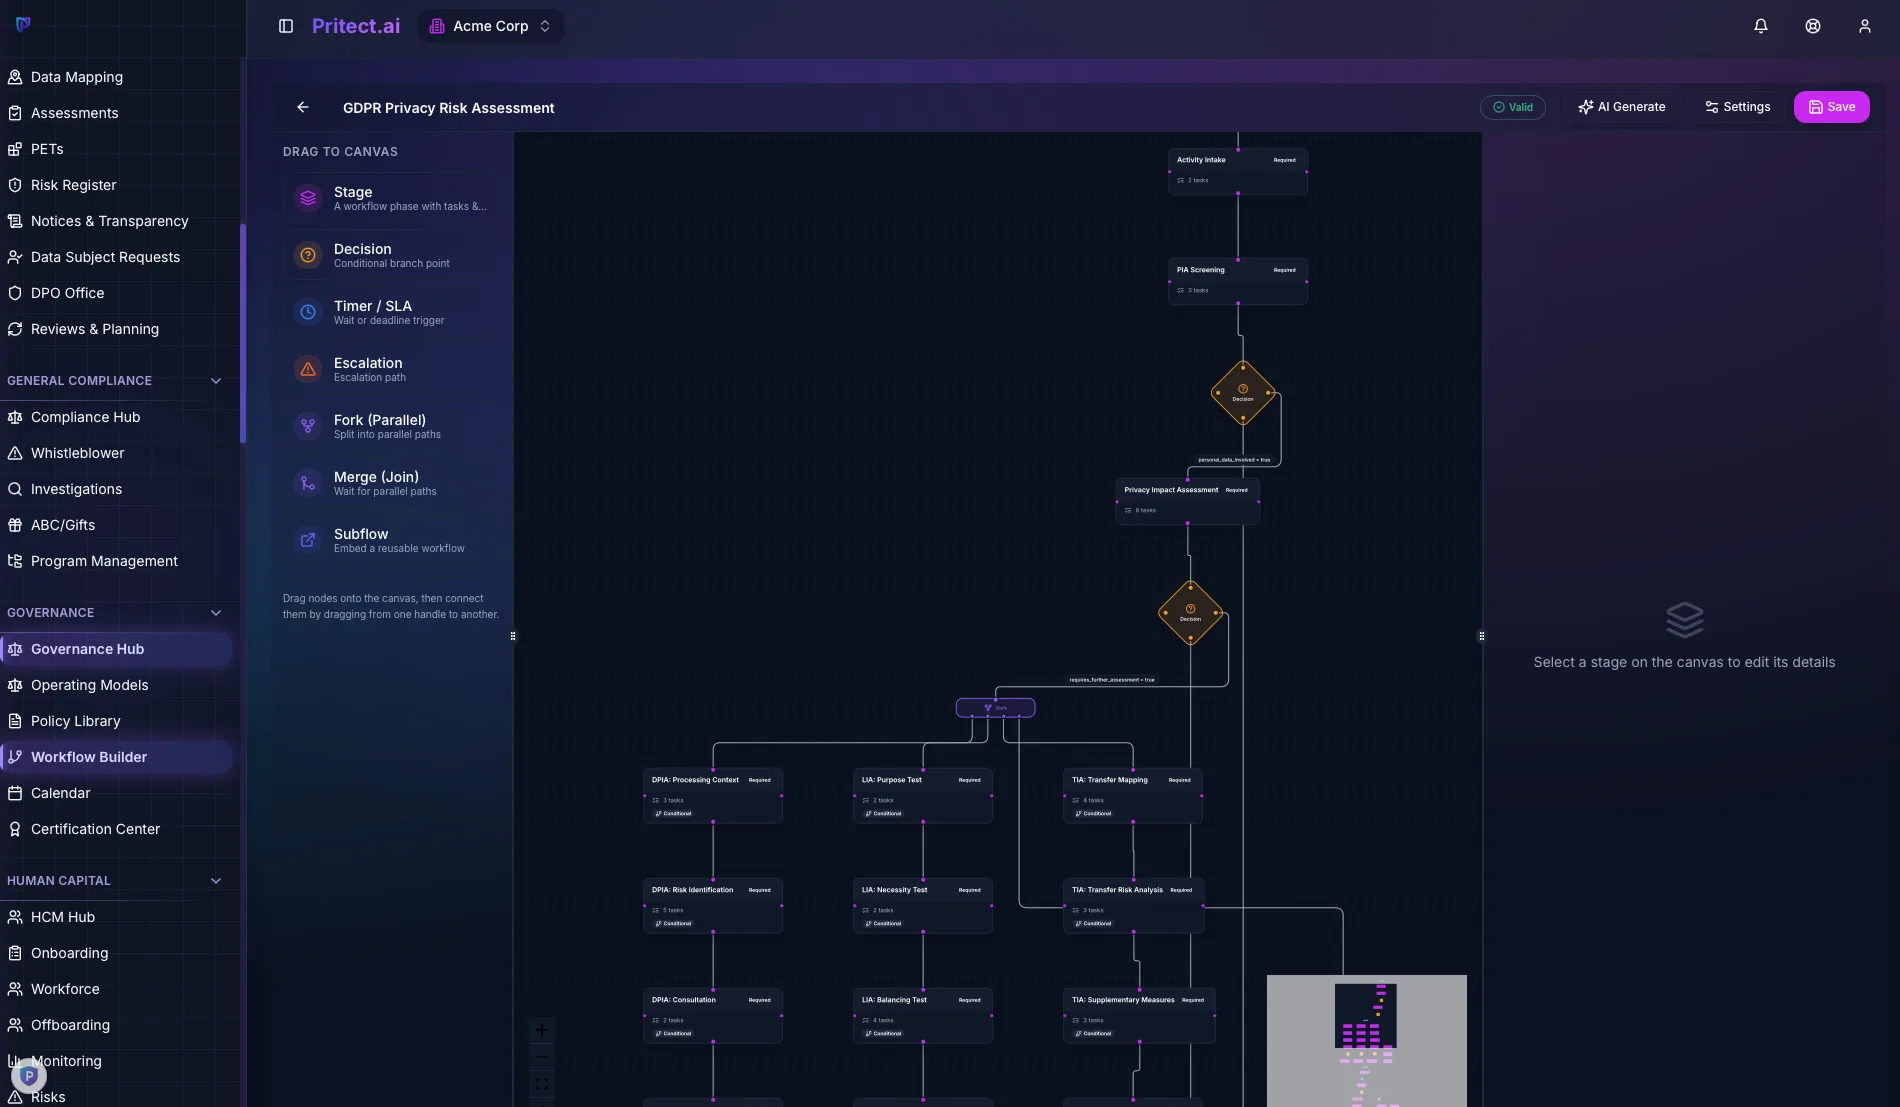Open Governance Hub in sidebar

pos(118,649)
